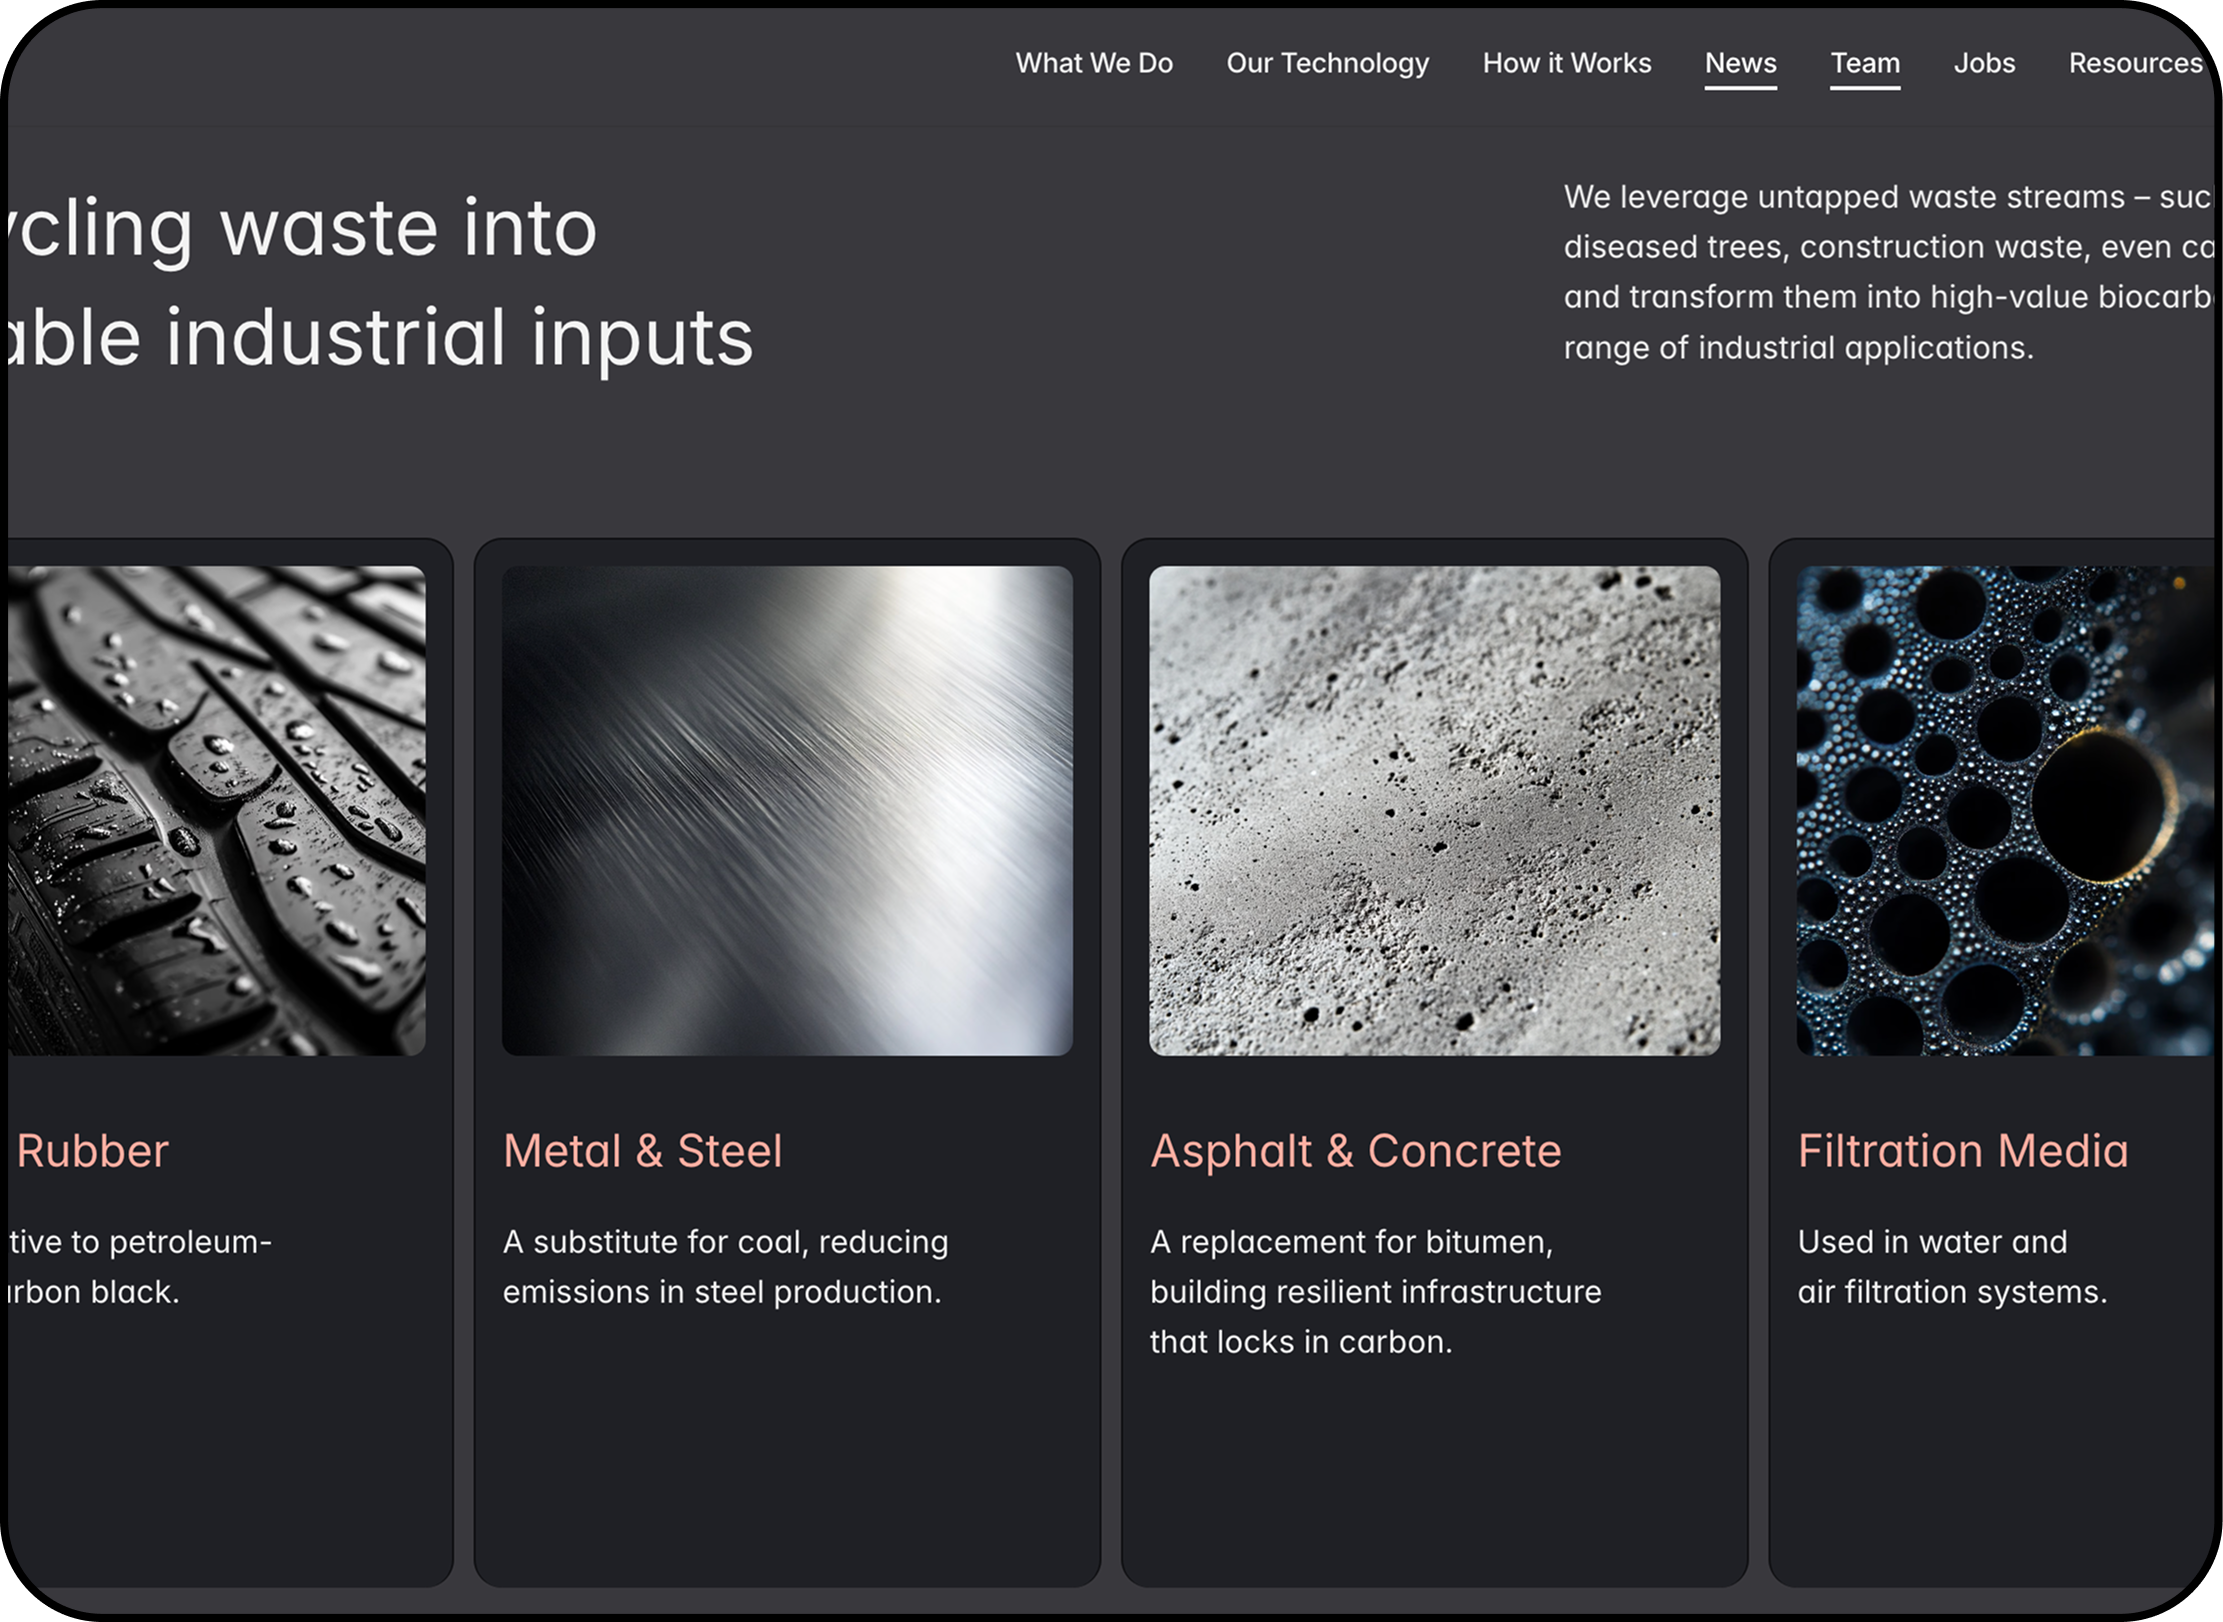Go to Our Technology page
Screen dimensions: 2223x1622
pos(1327,63)
